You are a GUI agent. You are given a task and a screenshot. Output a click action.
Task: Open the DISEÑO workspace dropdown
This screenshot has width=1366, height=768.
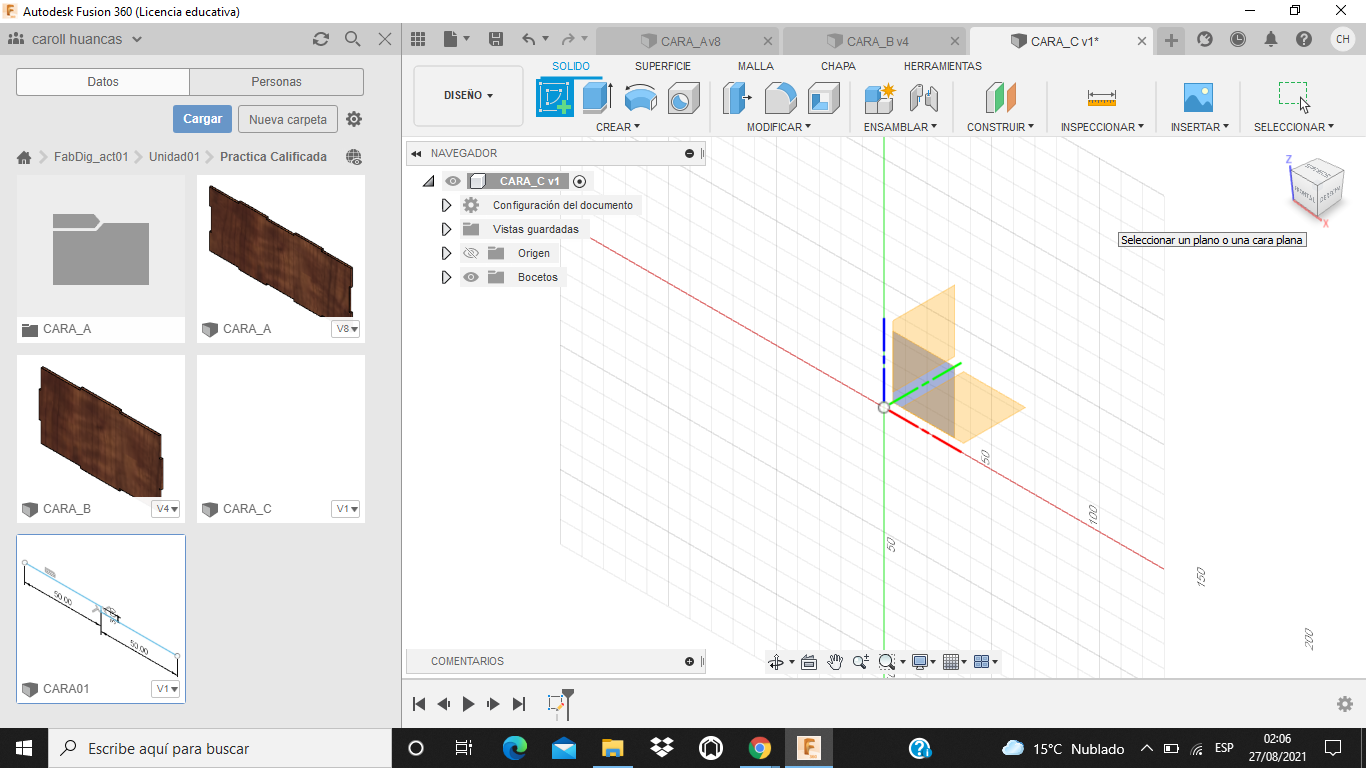click(468, 96)
